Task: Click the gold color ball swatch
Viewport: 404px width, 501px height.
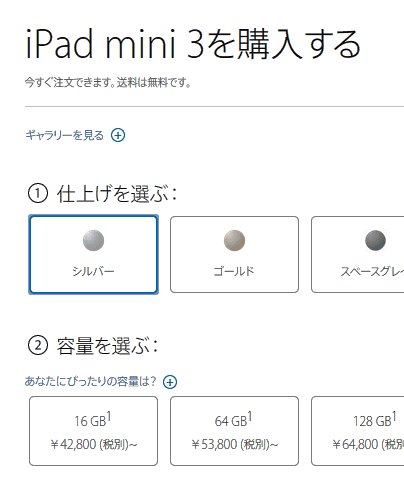Action: 234,240
